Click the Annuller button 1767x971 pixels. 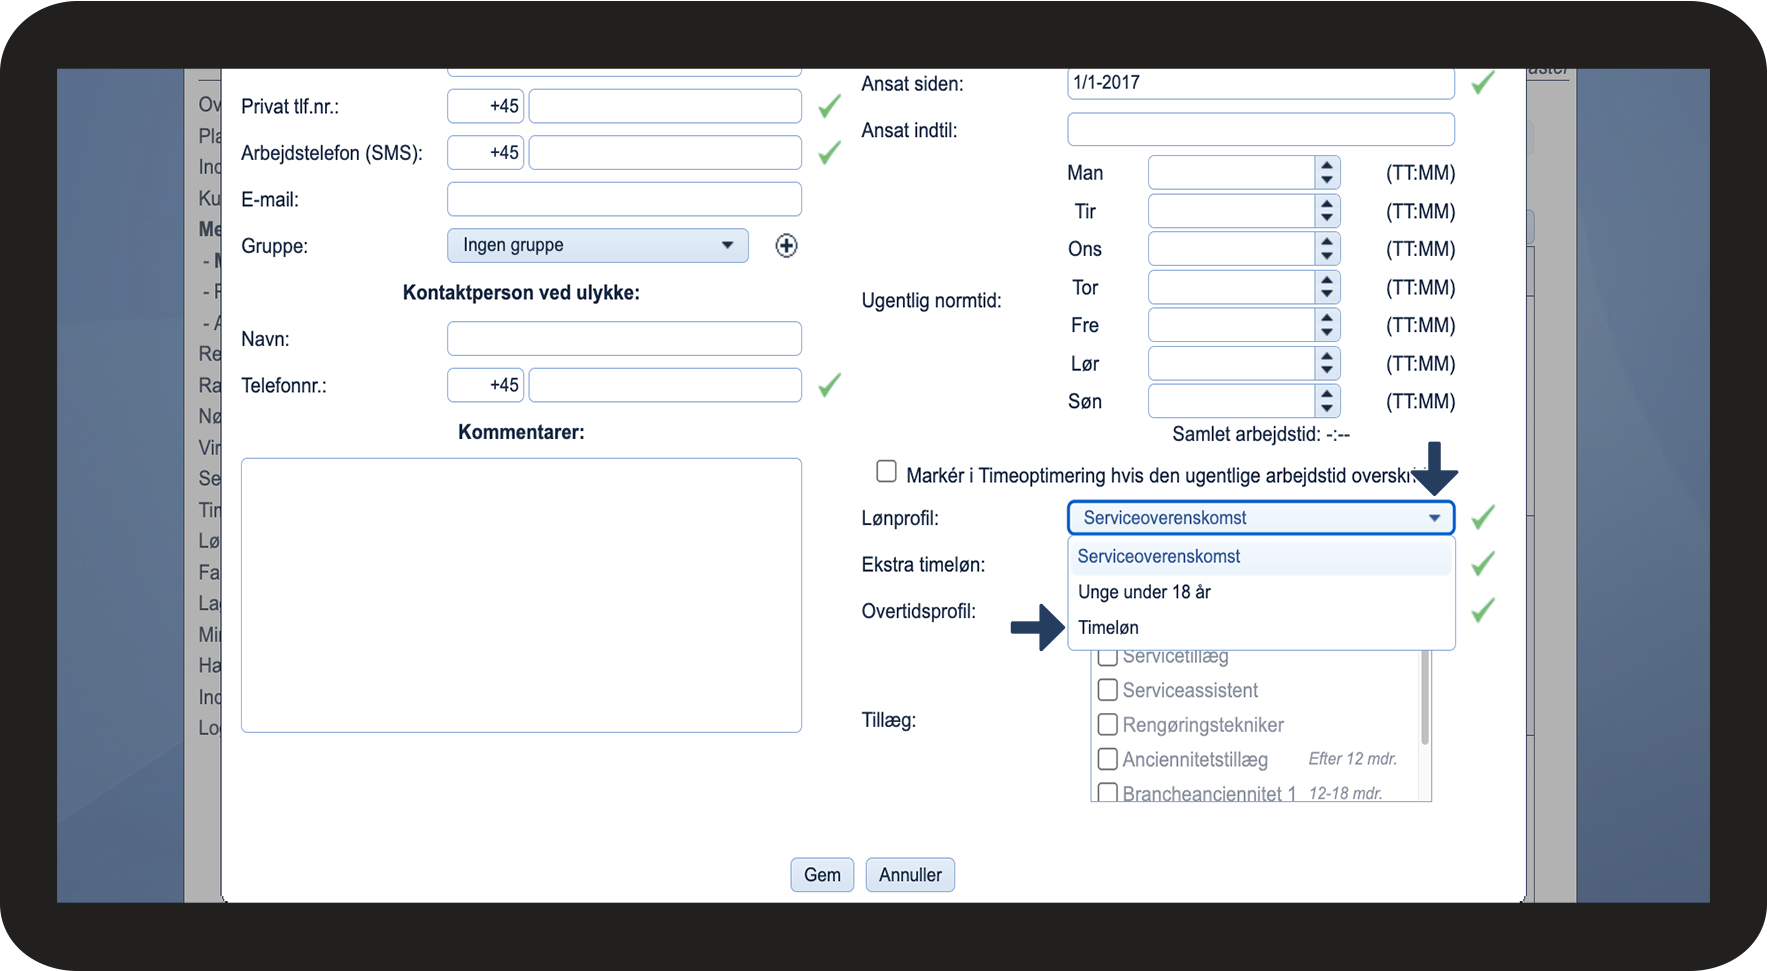point(910,875)
